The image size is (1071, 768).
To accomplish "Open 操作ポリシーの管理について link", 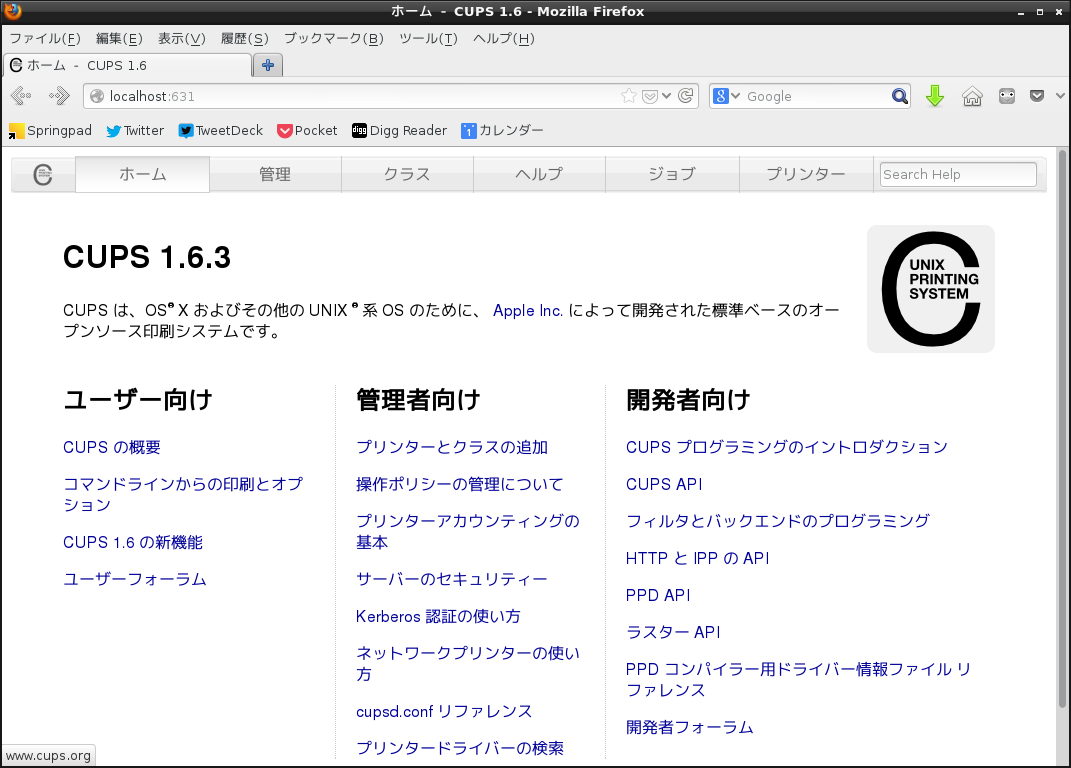I will [x=459, y=484].
